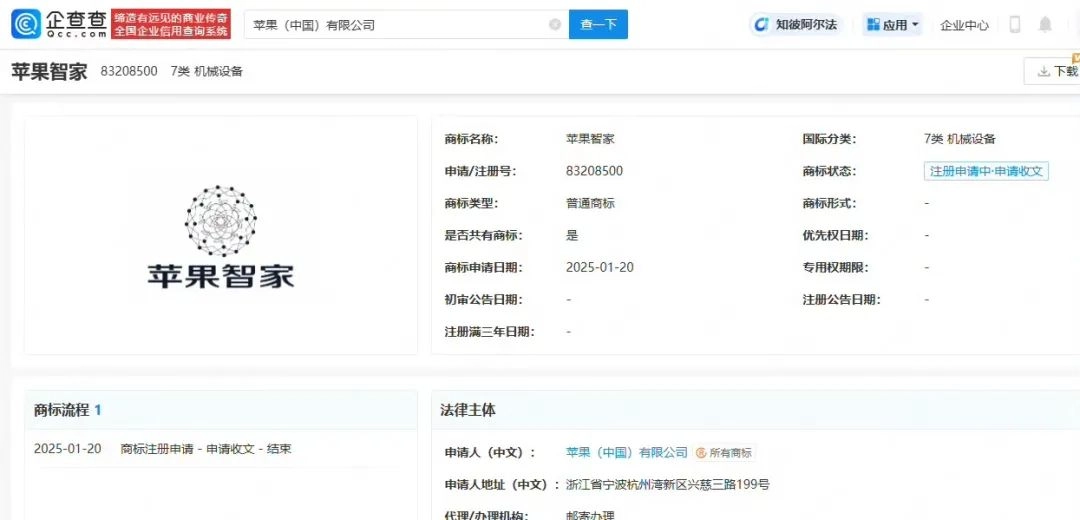Click the 商标状态 label
This screenshot has width=1080, height=520.
pyautogui.click(x=829, y=171)
